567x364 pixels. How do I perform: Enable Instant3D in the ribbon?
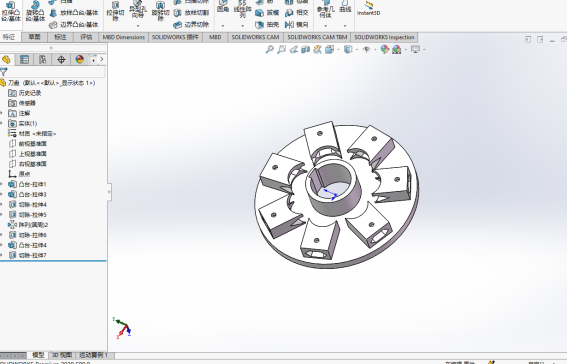(368, 9)
